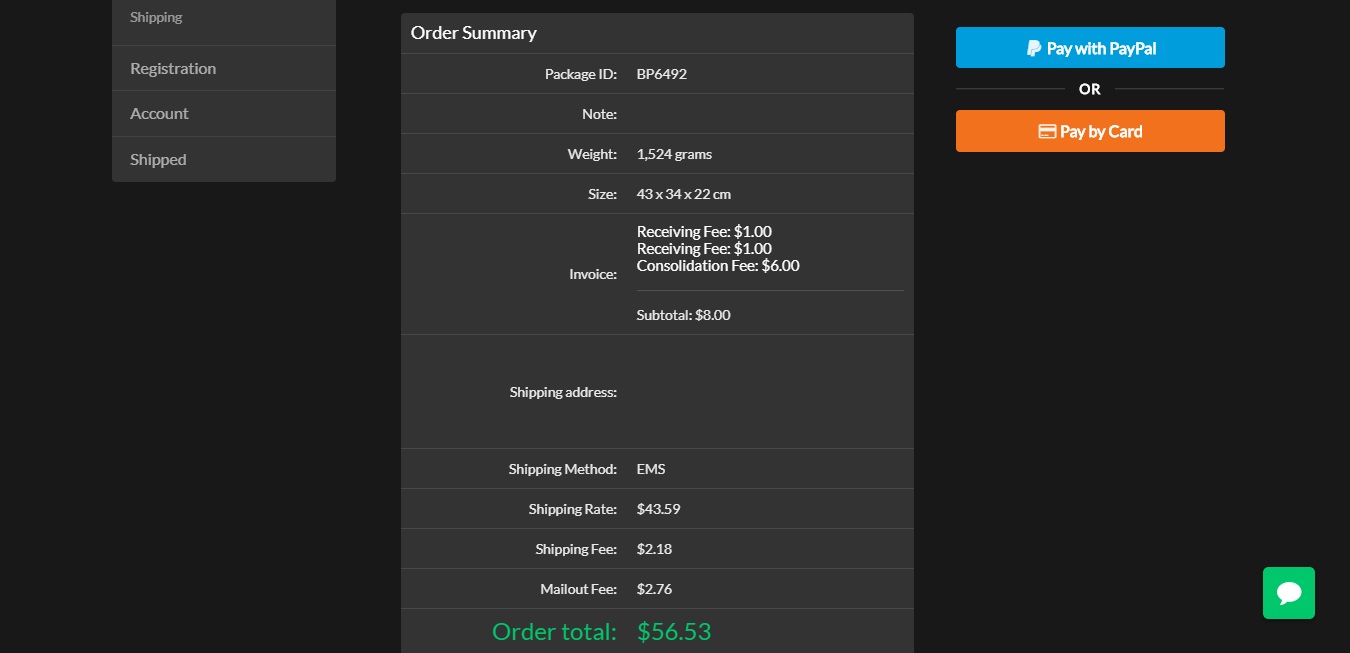Click package ID BP6492
Viewport: 1350px width, 653px height.
coord(661,74)
